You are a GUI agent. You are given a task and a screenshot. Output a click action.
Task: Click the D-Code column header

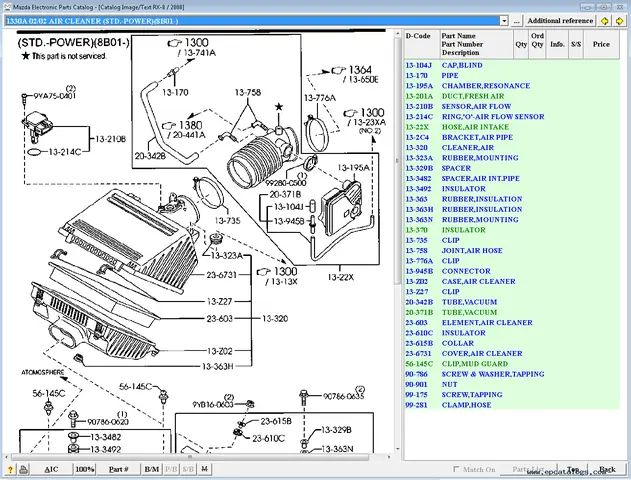click(x=418, y=35)
